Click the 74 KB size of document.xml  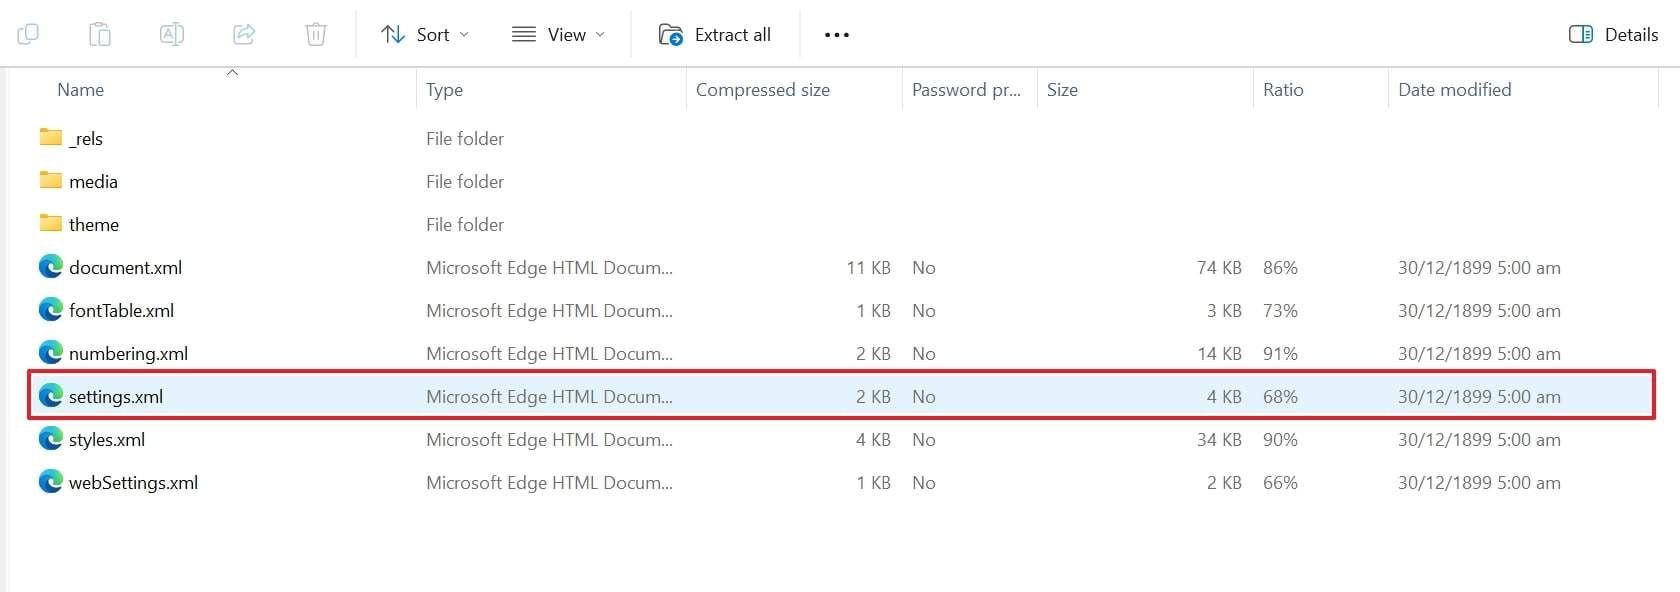(x=1219, y=267)
